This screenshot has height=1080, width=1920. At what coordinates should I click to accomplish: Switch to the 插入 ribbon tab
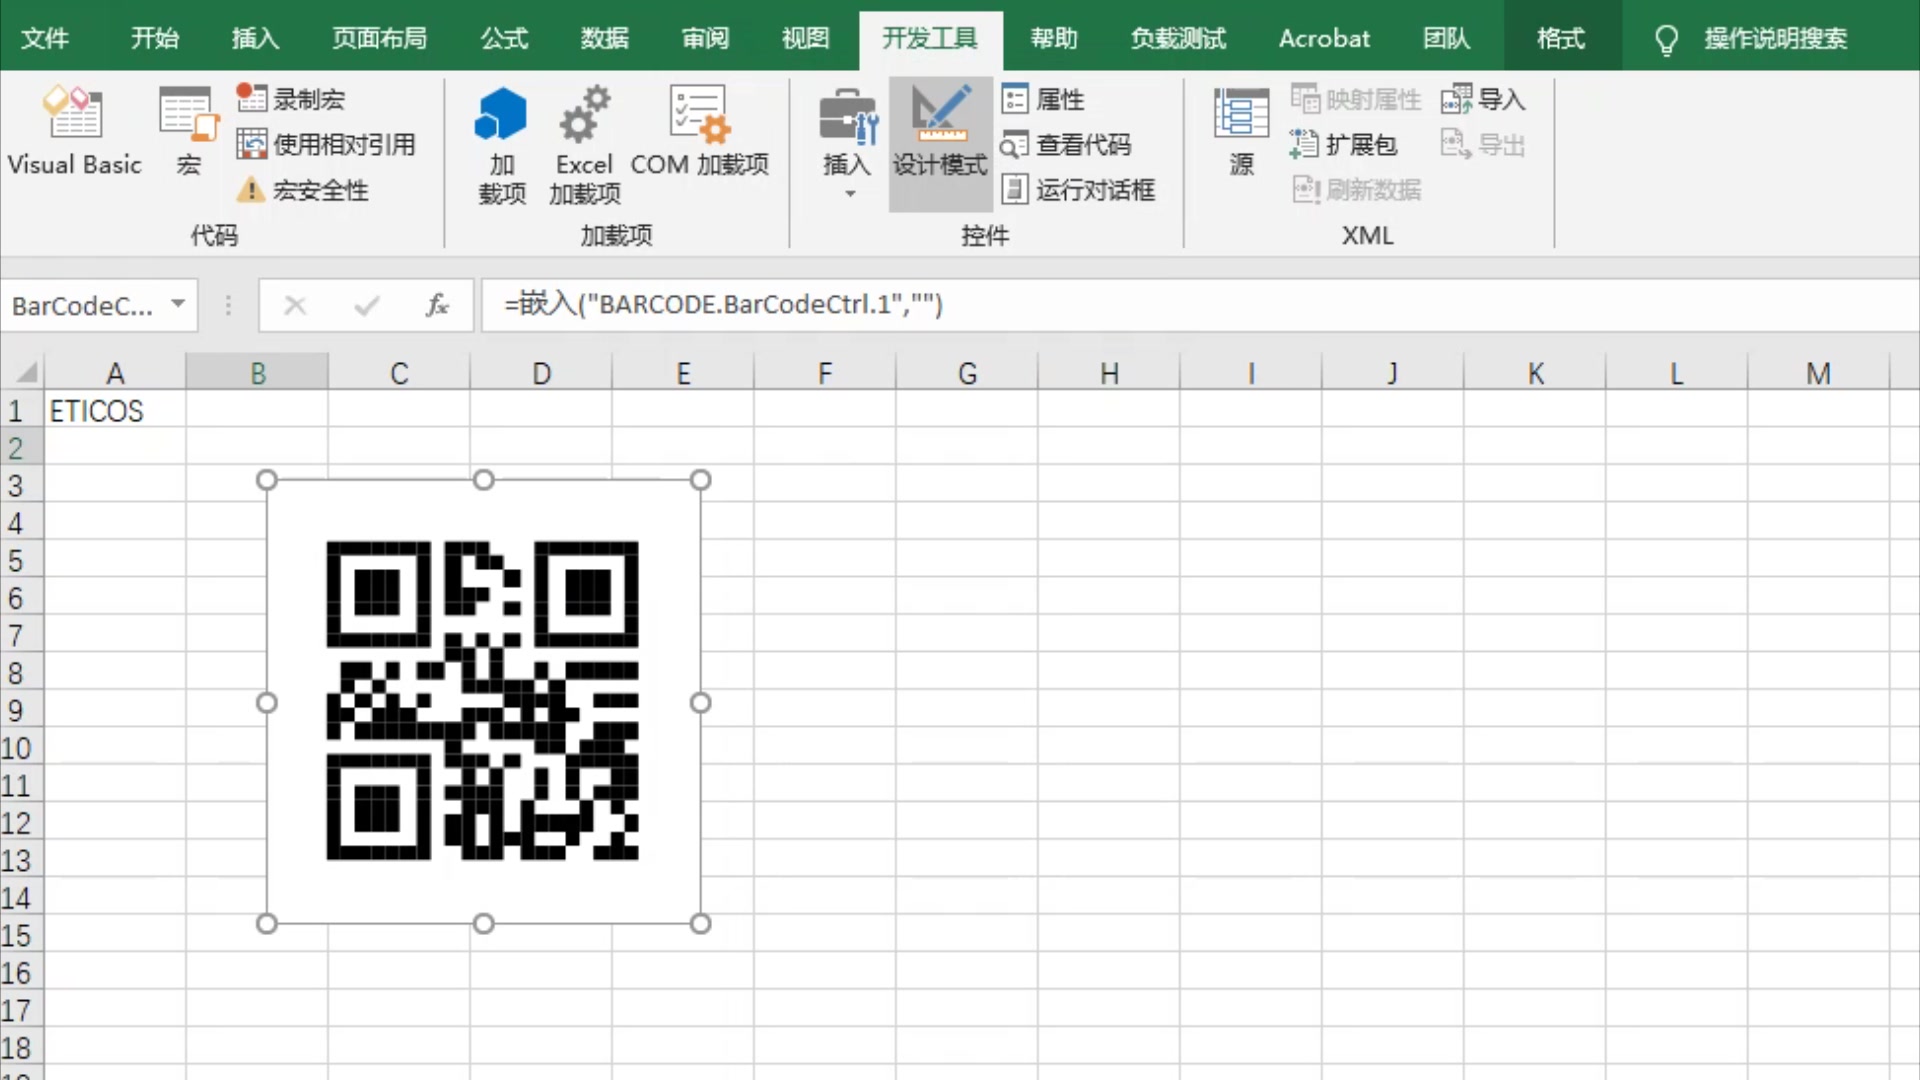pos(255,38)
